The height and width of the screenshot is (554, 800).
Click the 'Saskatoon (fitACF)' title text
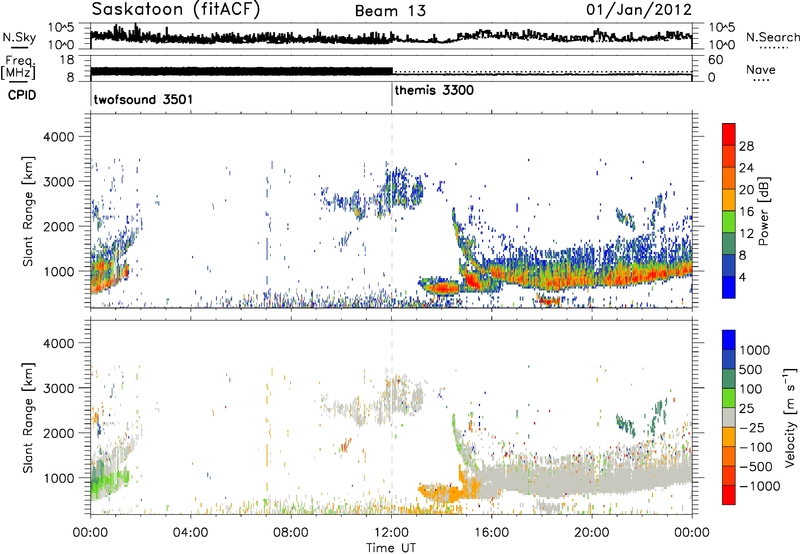(176, 9)
